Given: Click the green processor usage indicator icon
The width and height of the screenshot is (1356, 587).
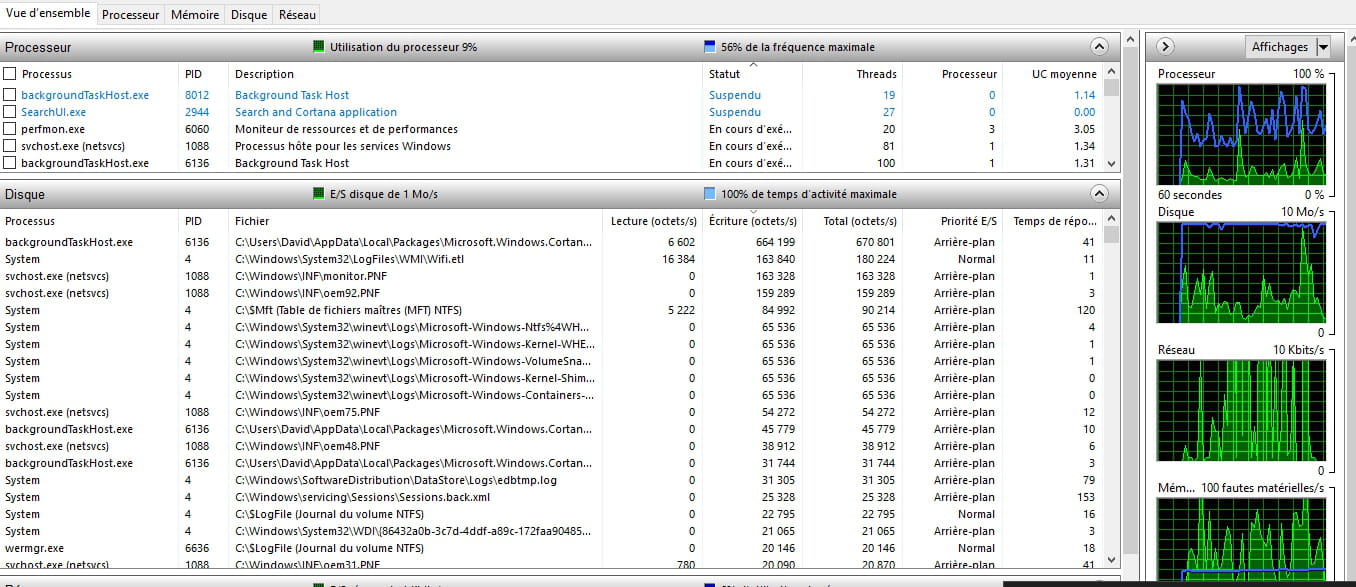Looking at the screenshot, I should tap(319, 47).
